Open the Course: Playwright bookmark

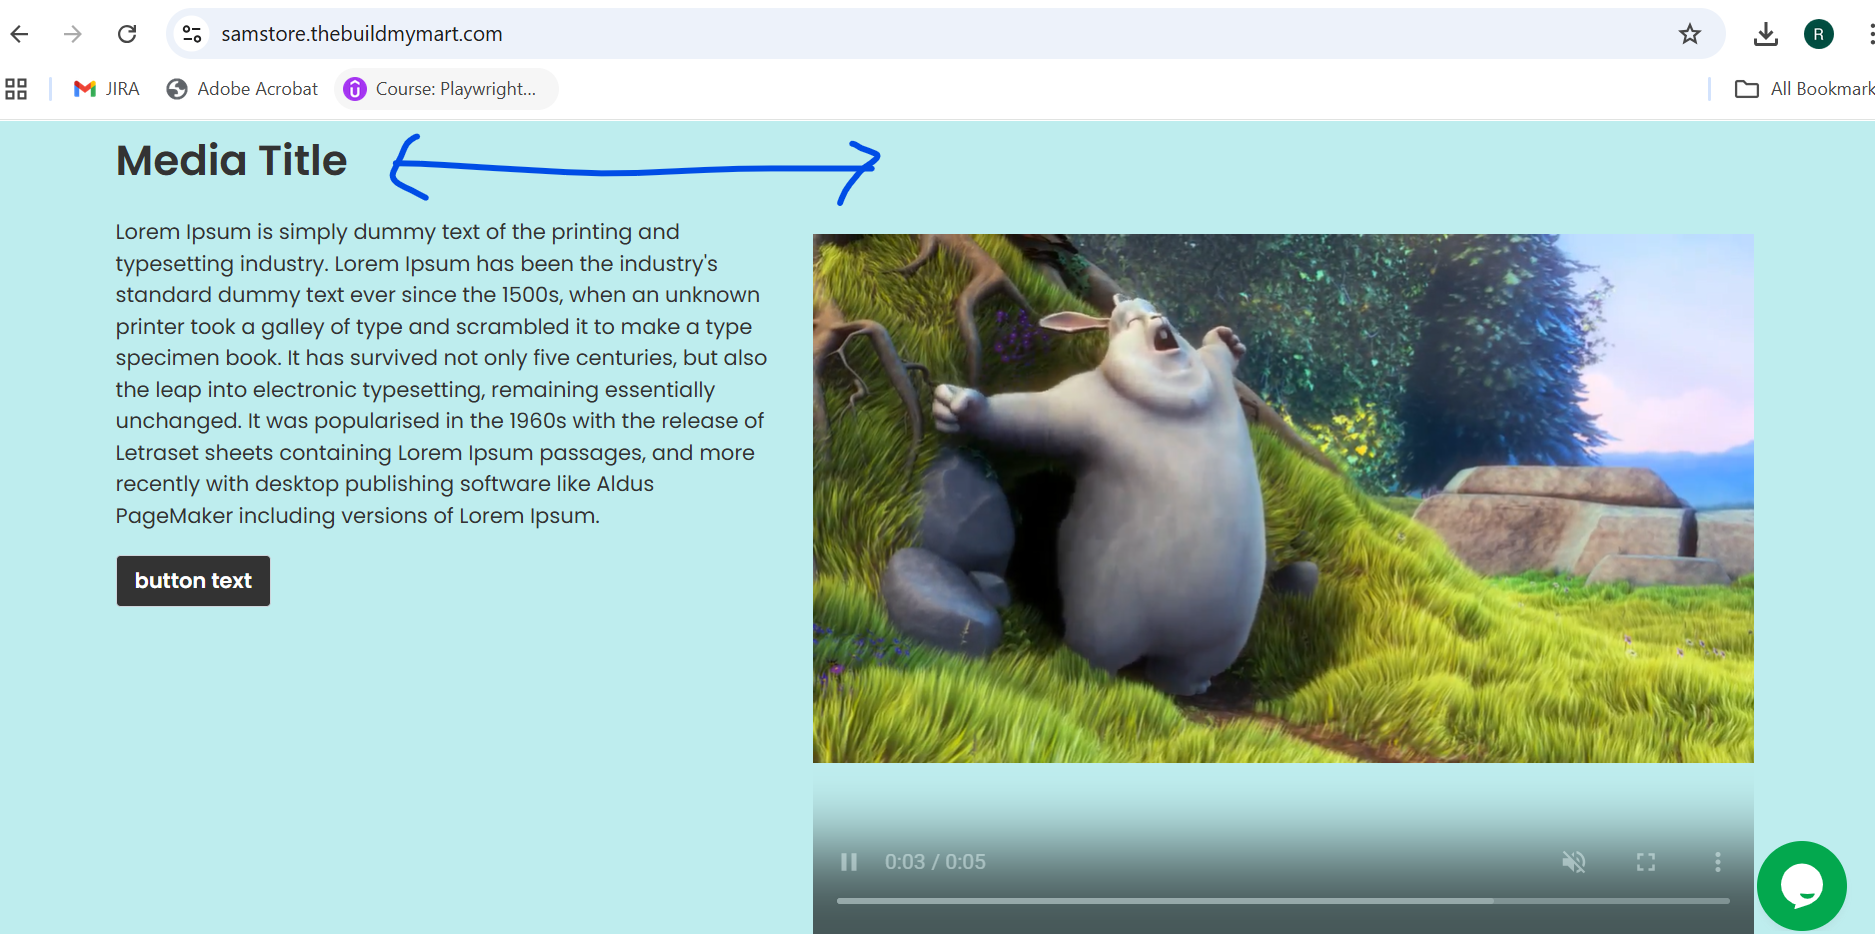pos(446,89)
